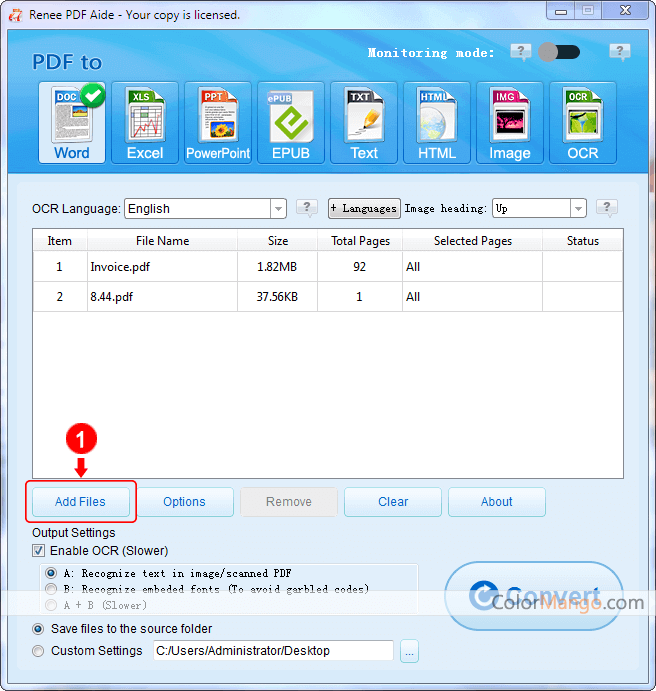Pick the PowerPoint conversion icon

(x=218, y=123)
